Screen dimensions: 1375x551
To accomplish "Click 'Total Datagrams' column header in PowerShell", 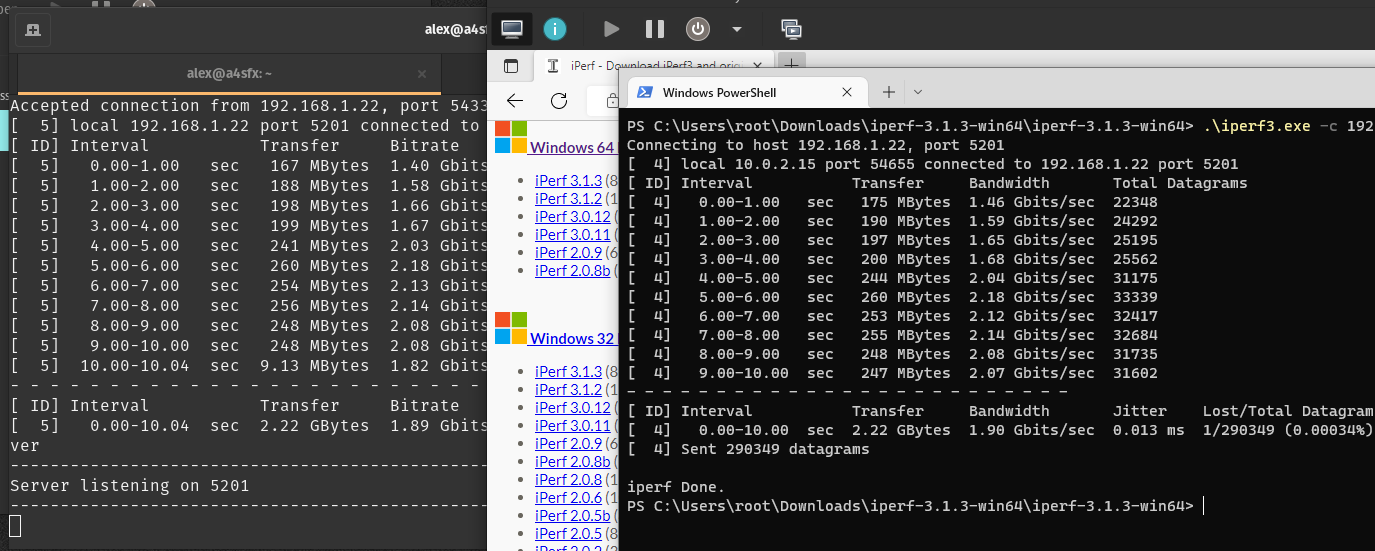I will coord(1180,183).
